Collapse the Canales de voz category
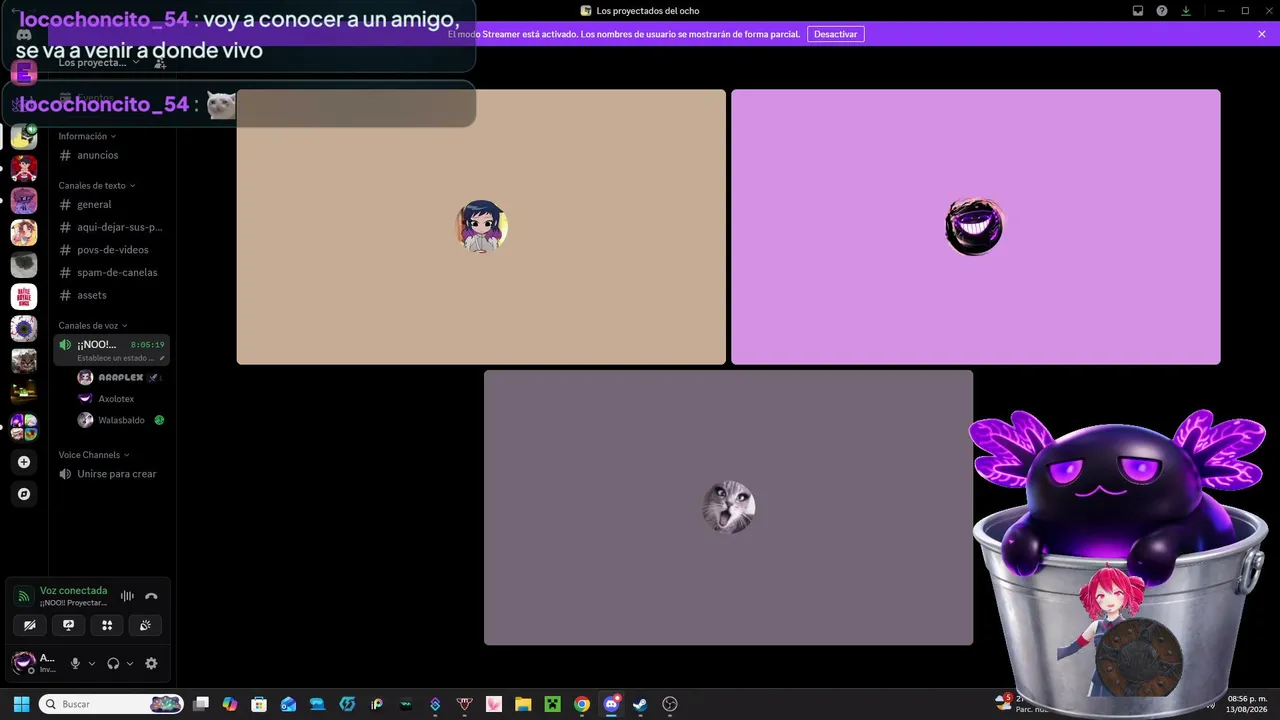 [93, 325]
